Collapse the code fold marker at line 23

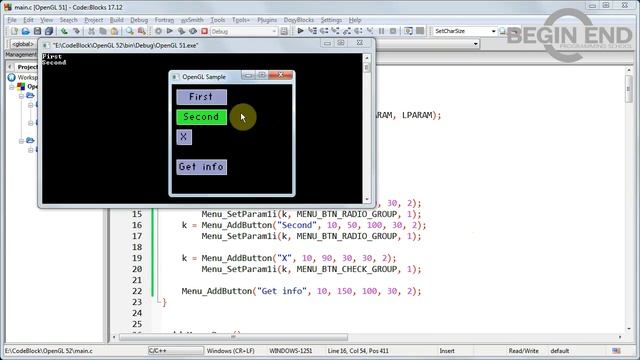pyautogui.click(x=159, y=302)
